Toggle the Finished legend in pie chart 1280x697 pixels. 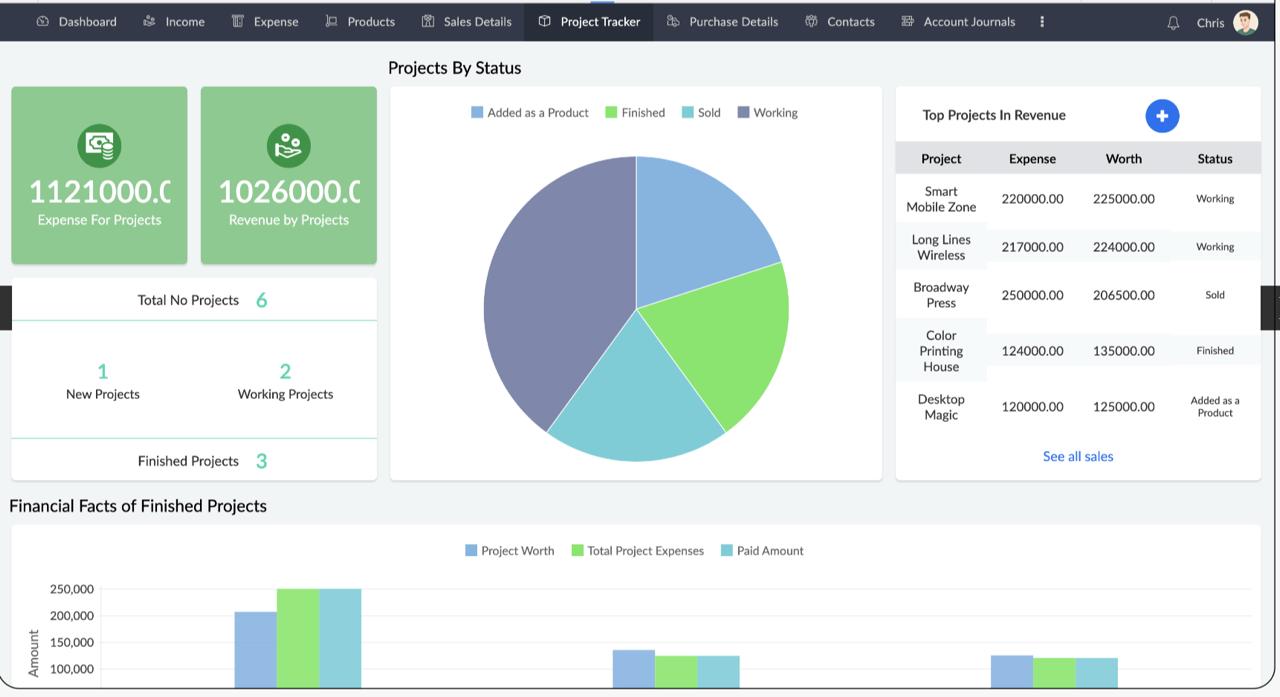[635, 113]
